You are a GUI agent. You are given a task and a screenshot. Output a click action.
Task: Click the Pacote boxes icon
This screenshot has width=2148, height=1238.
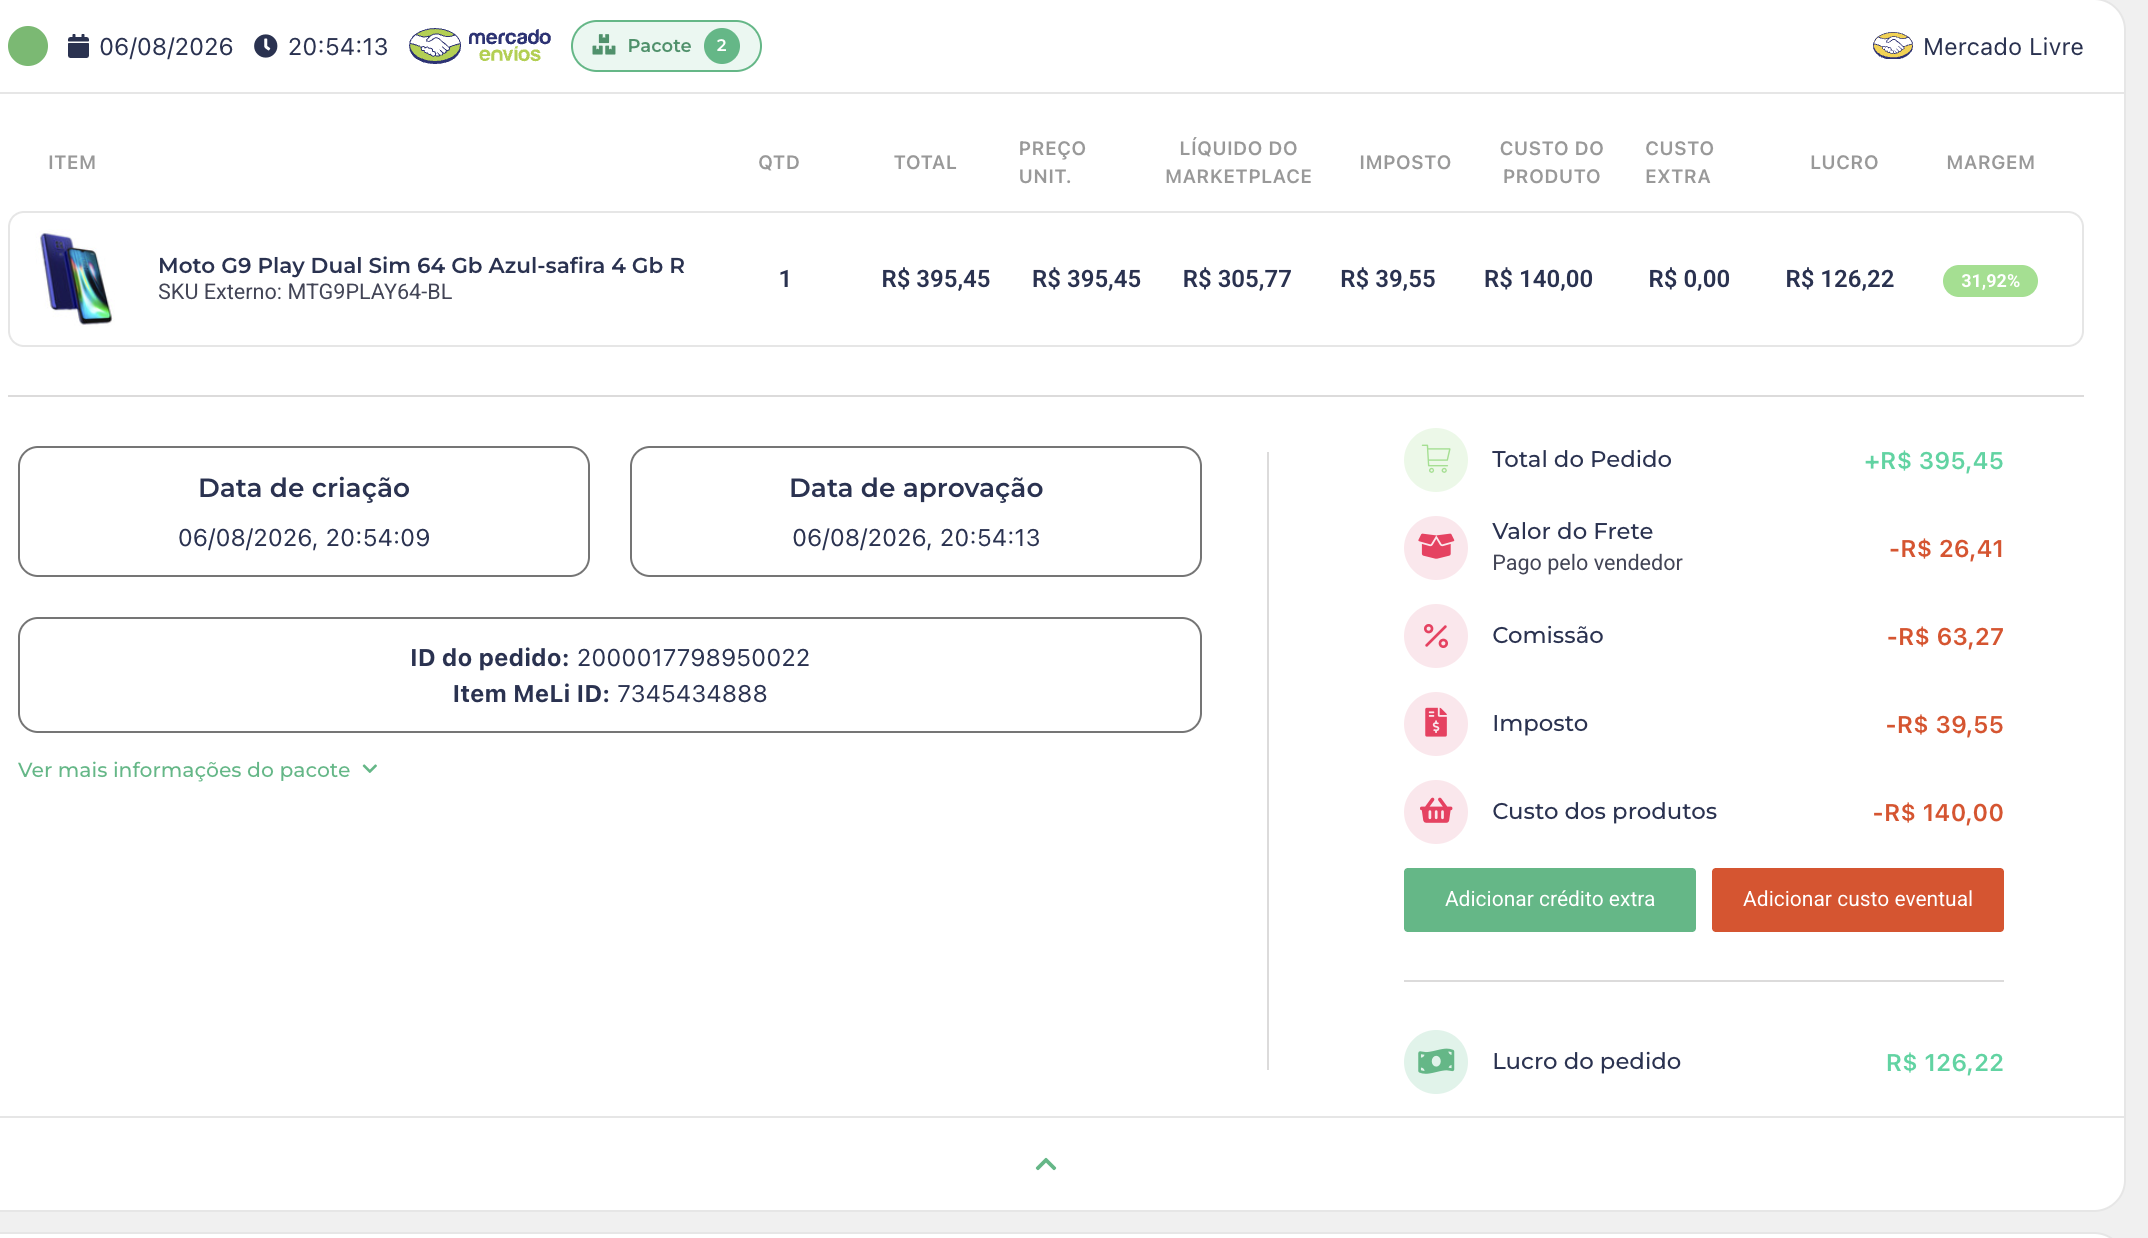click(x=604, y=45)
